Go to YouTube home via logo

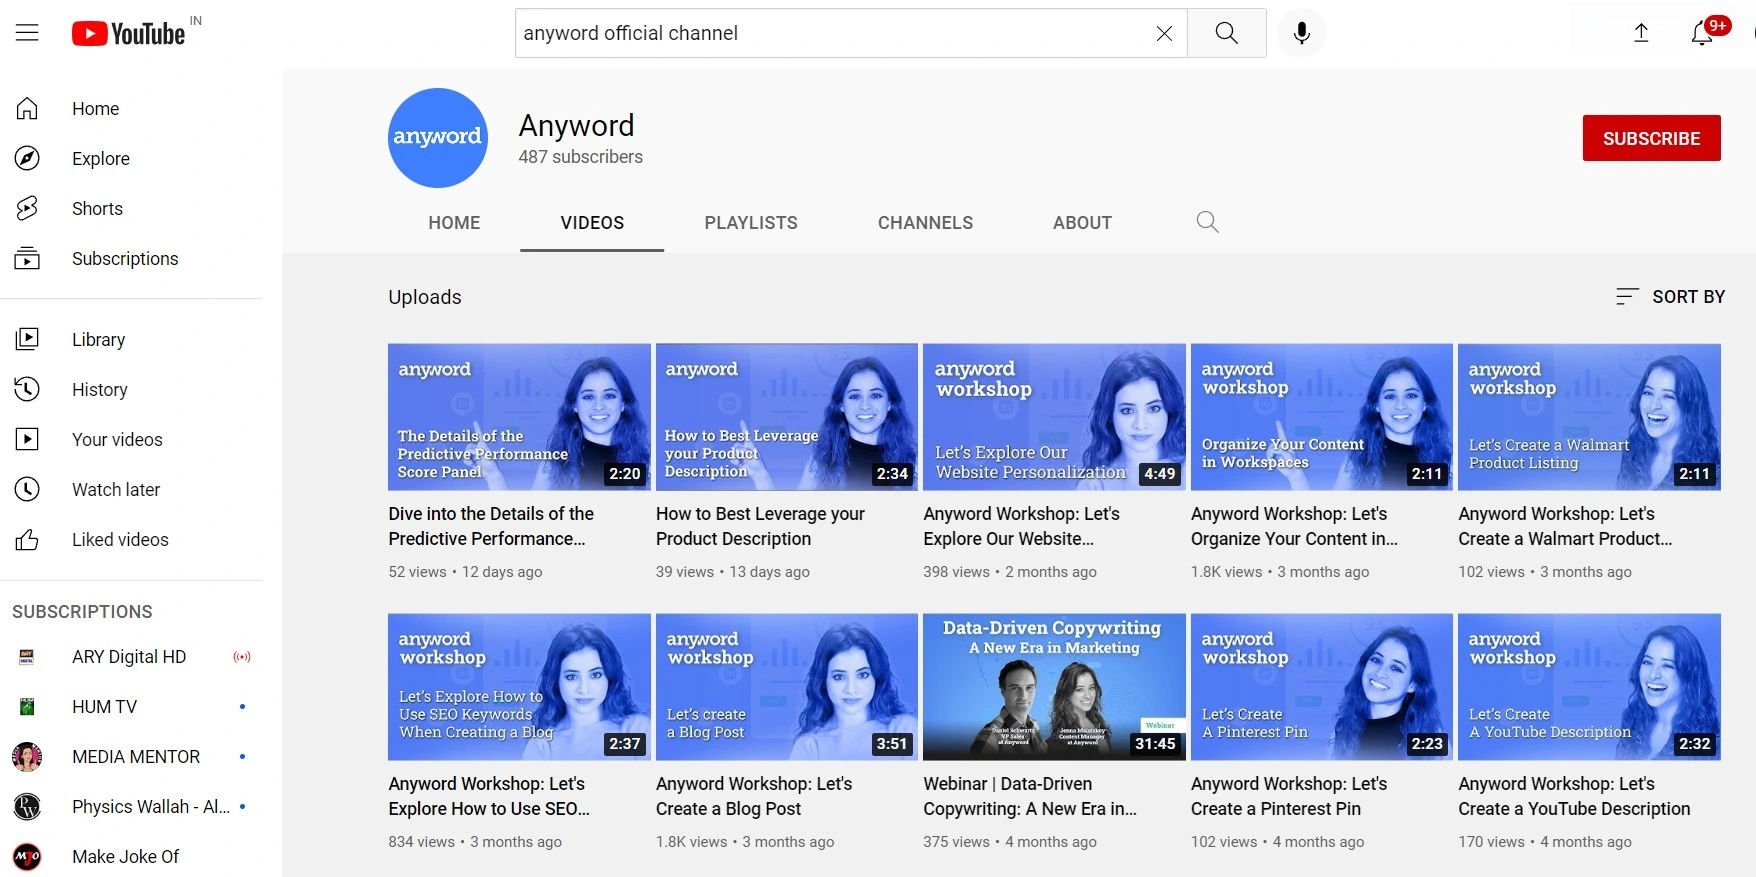tap(128, 33)
